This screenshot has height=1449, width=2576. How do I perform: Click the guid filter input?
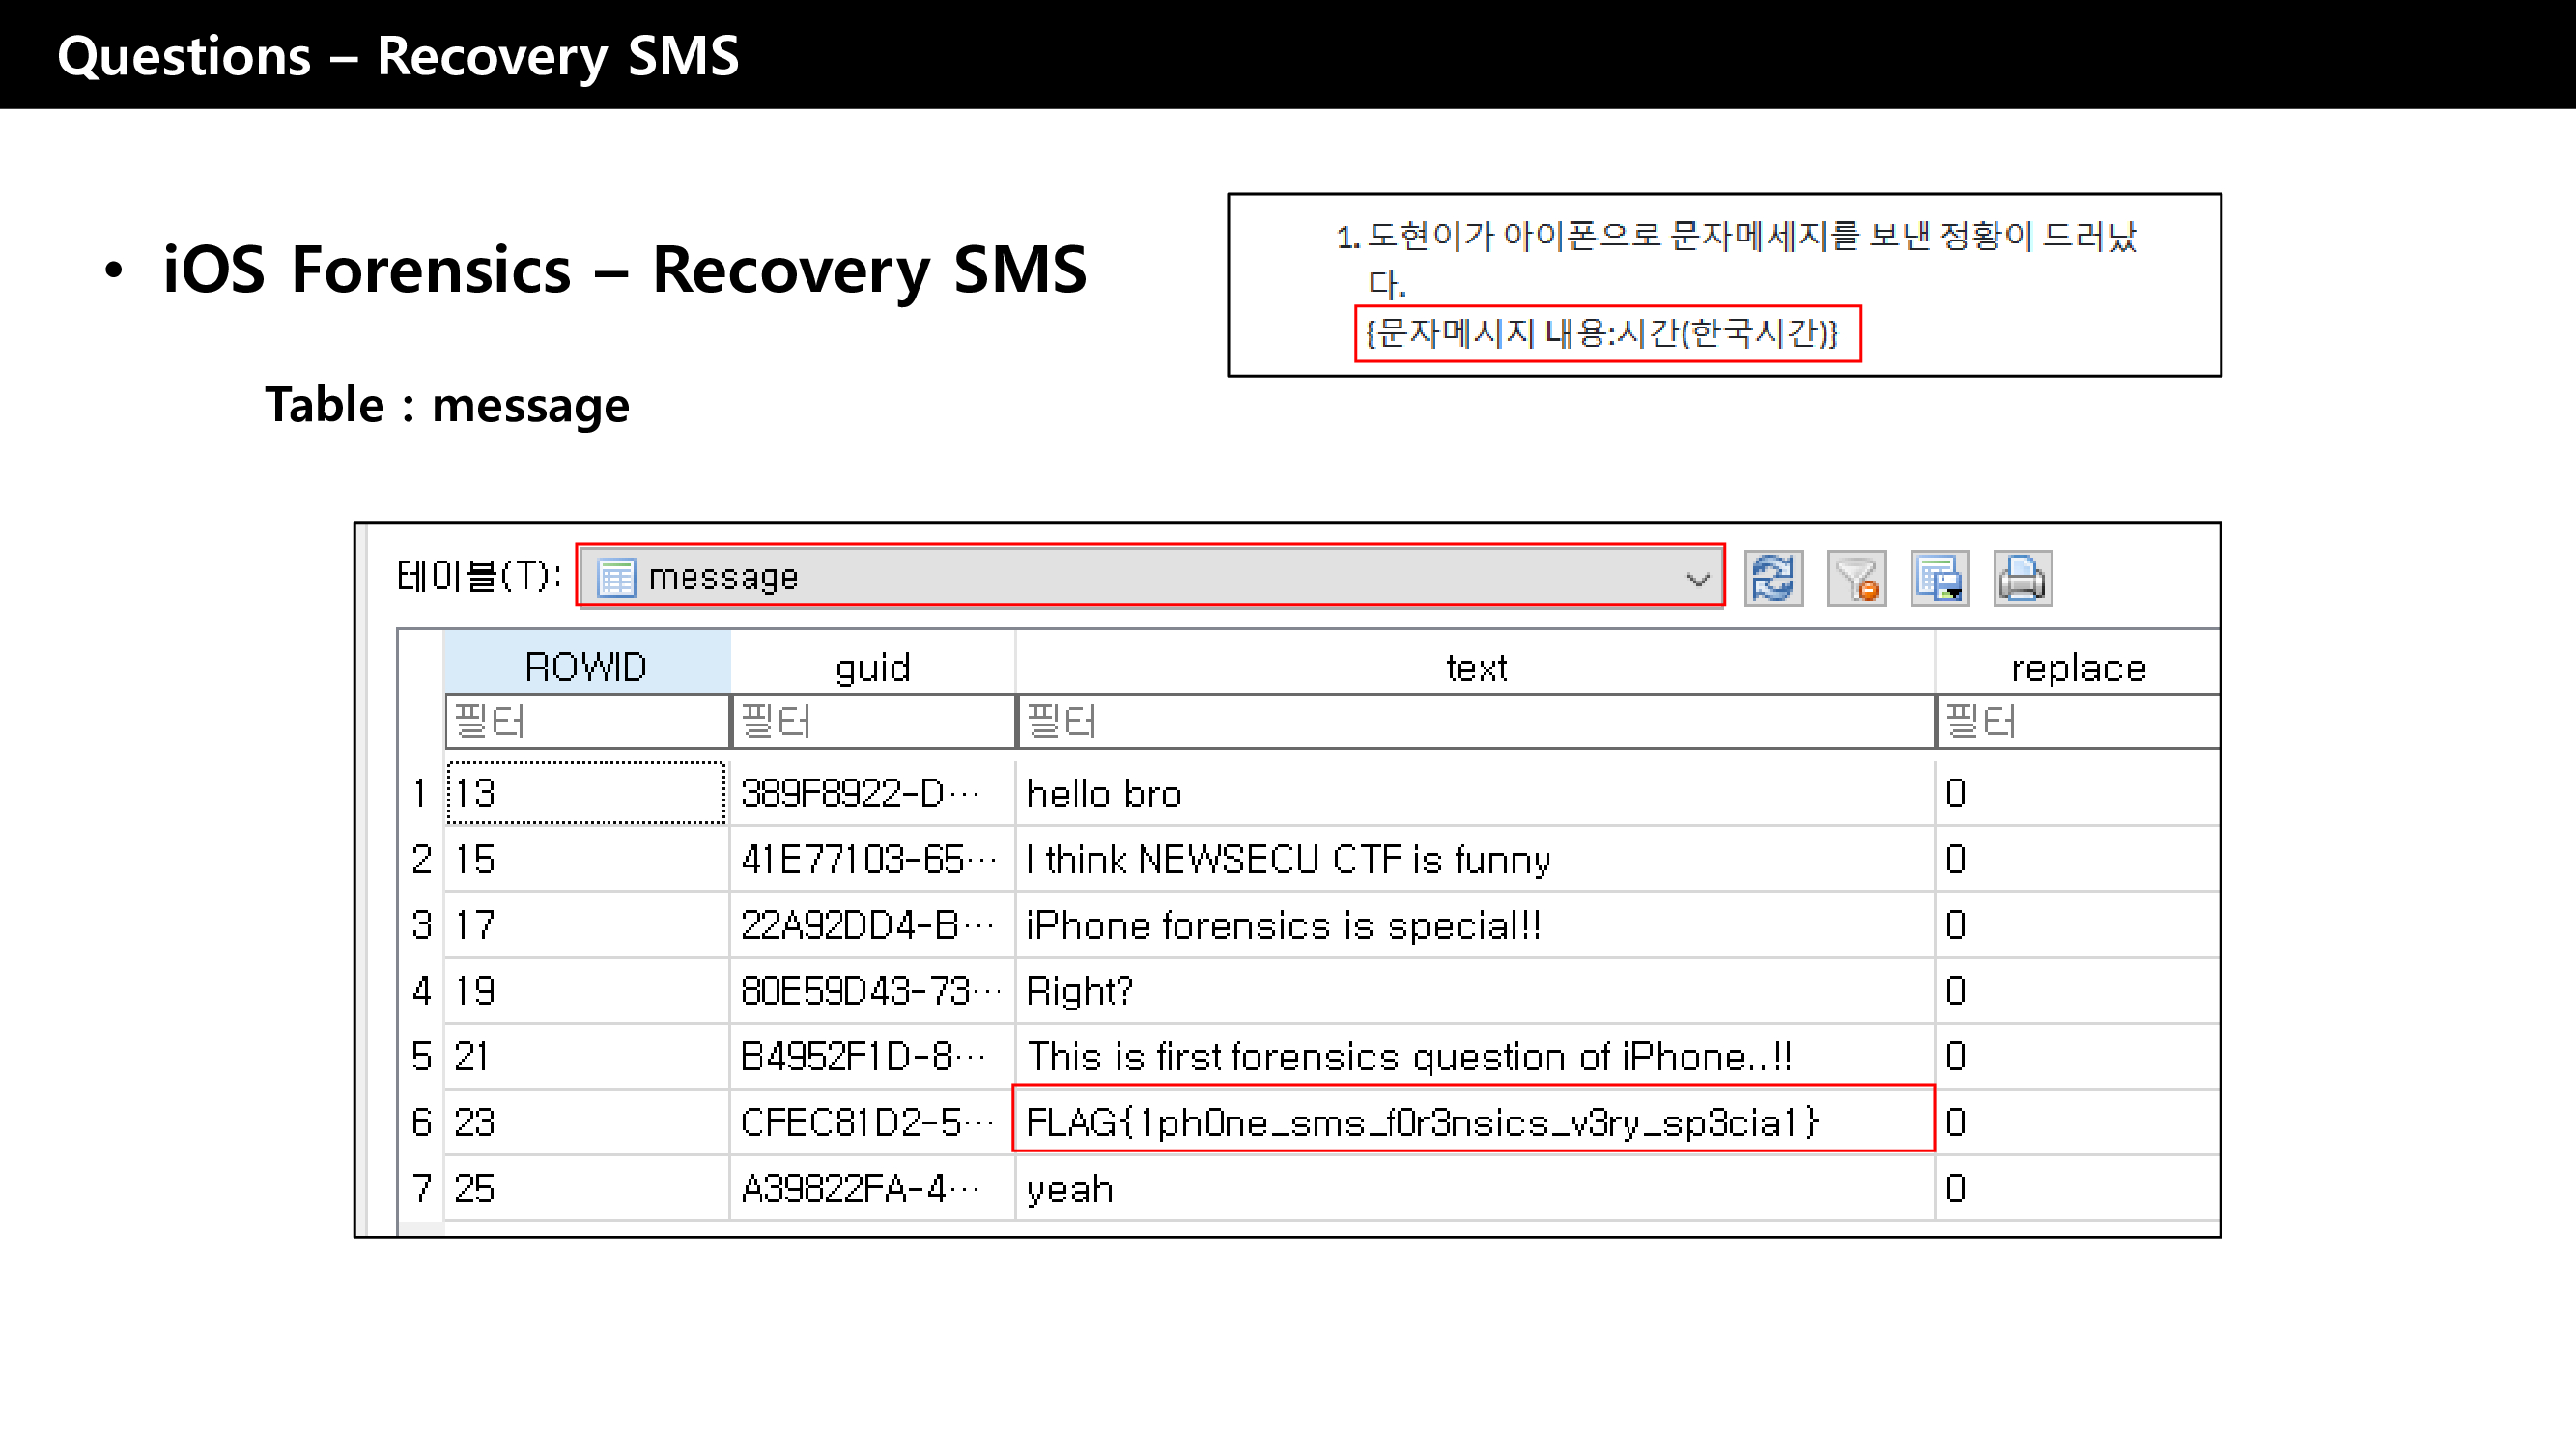point(872,721)
